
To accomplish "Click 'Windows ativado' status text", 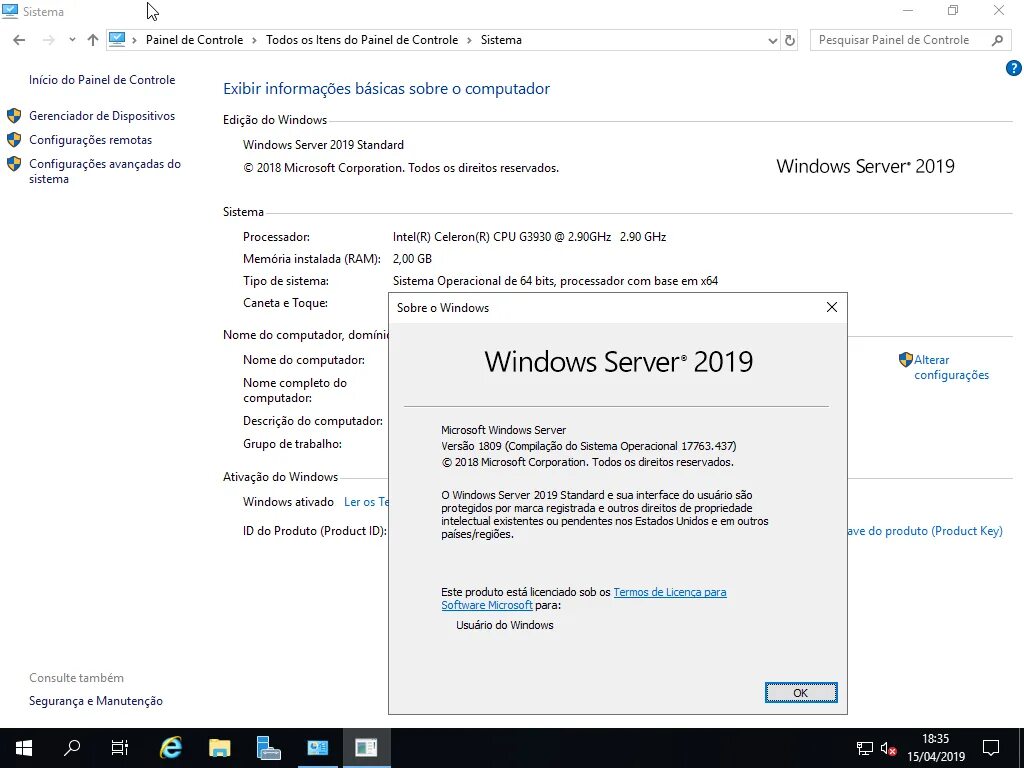I will [288, 502].
